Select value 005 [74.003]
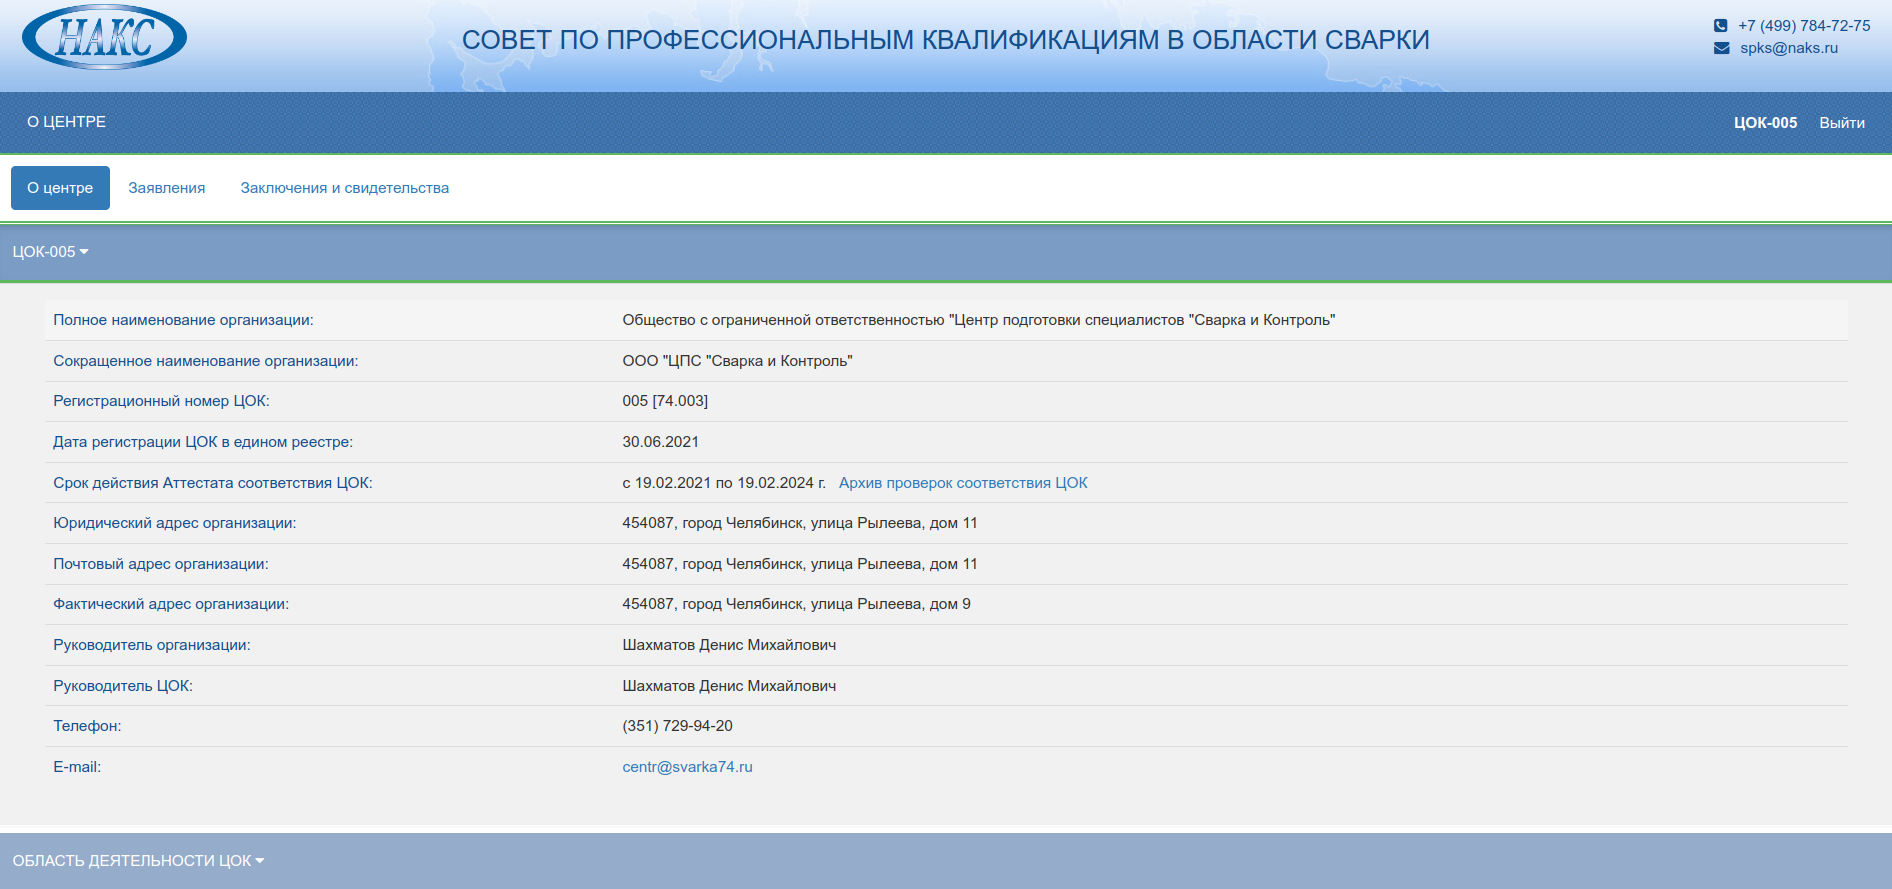1892x889 pixels. [x=665, y=401]
